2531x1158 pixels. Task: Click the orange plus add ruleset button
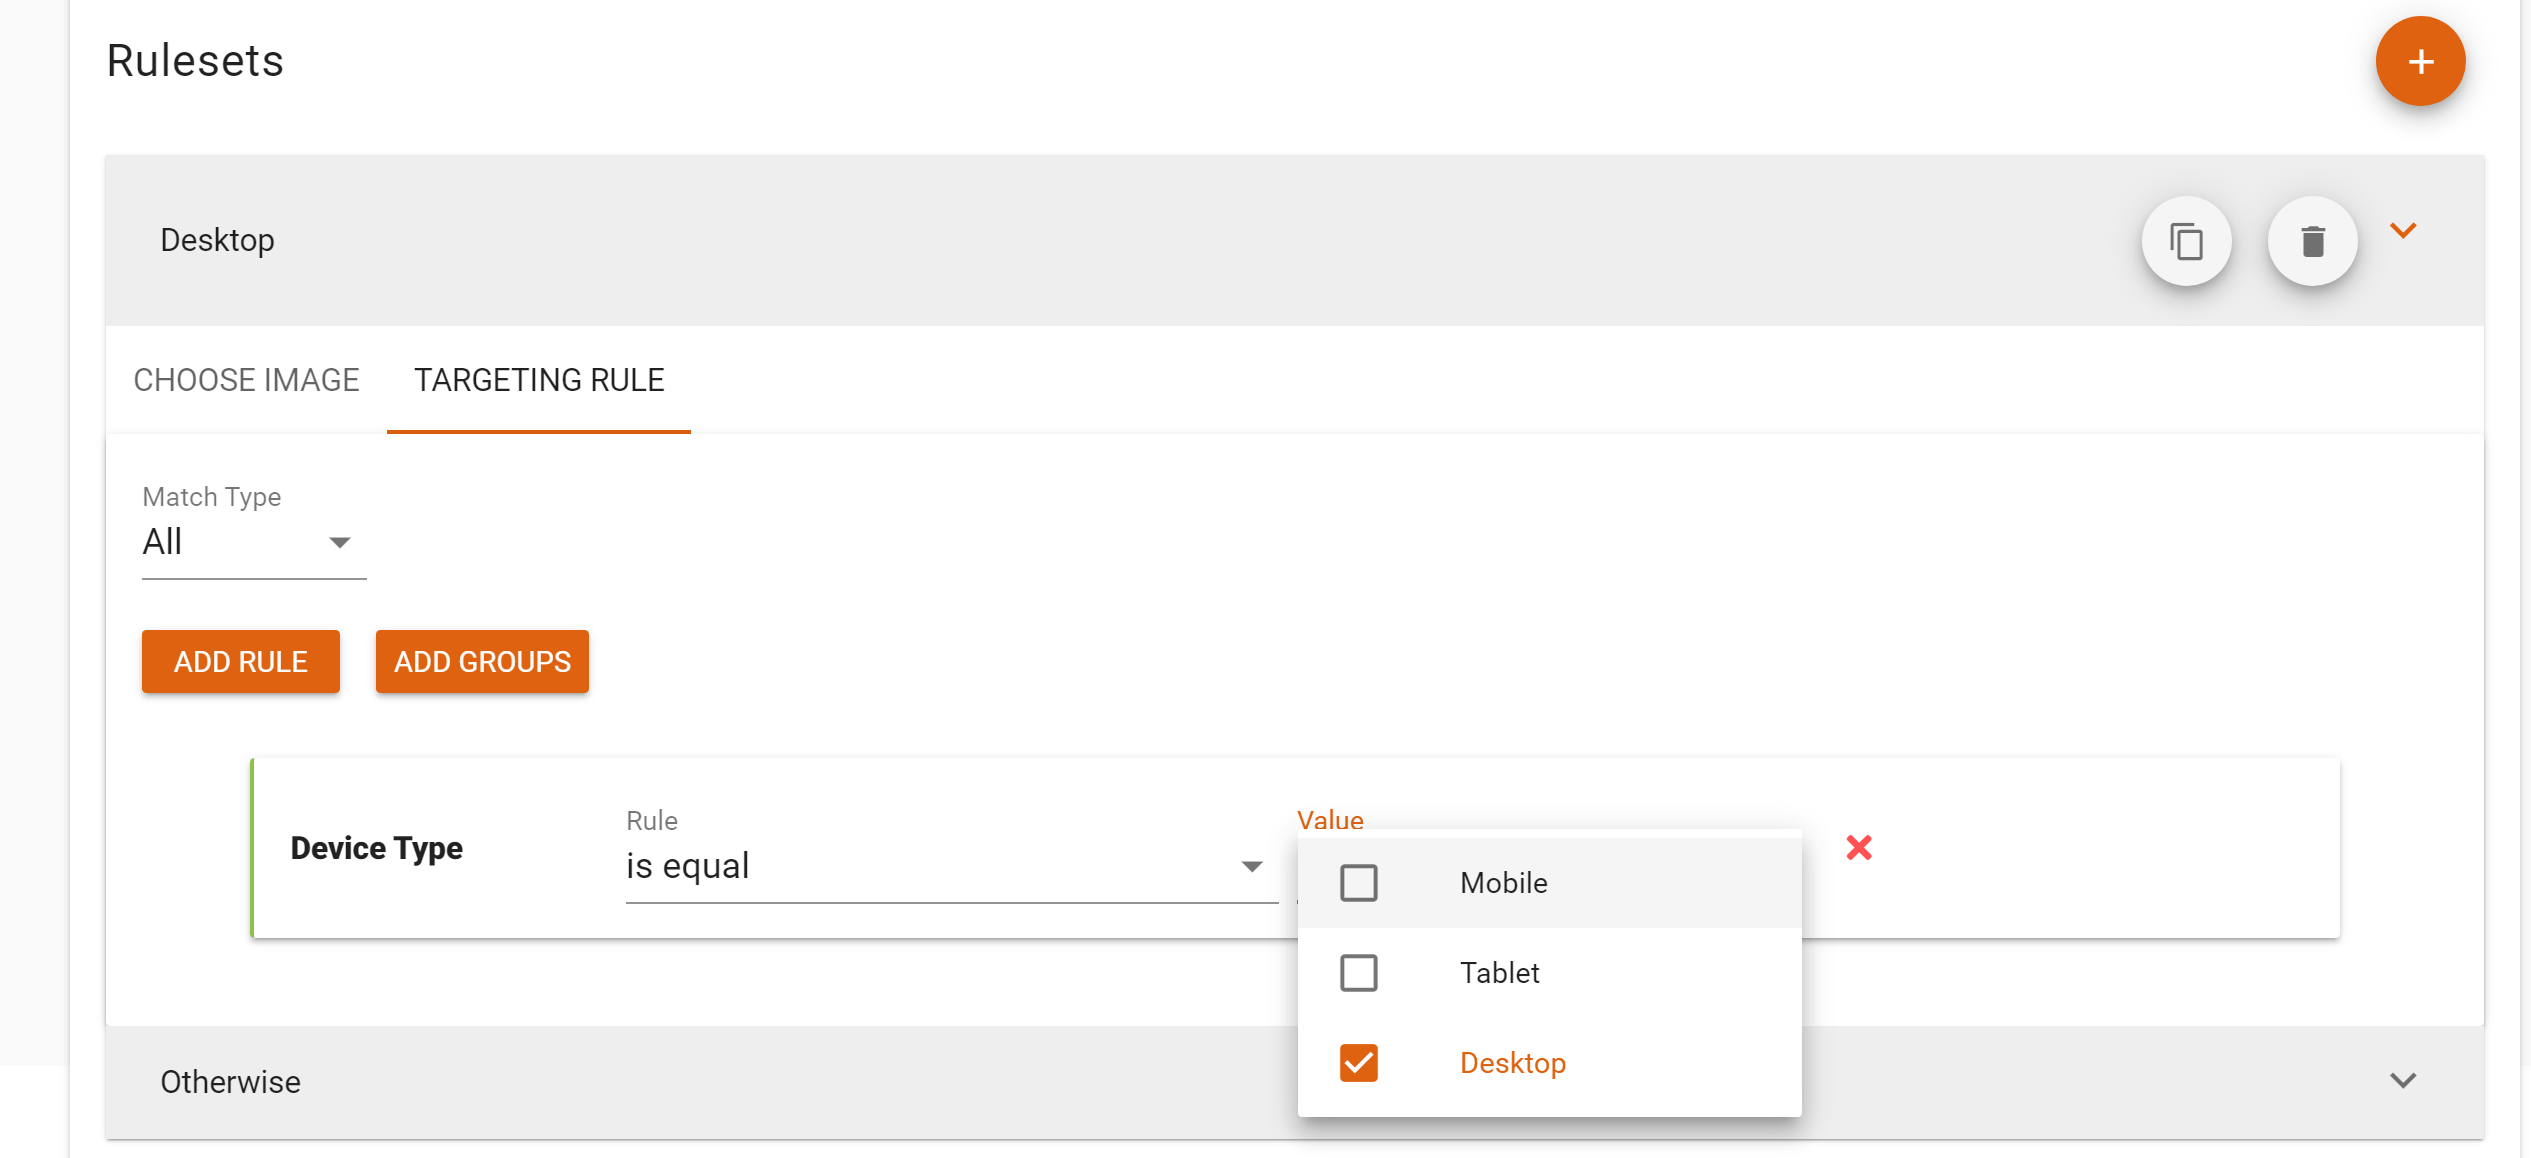click(2419, 62)
